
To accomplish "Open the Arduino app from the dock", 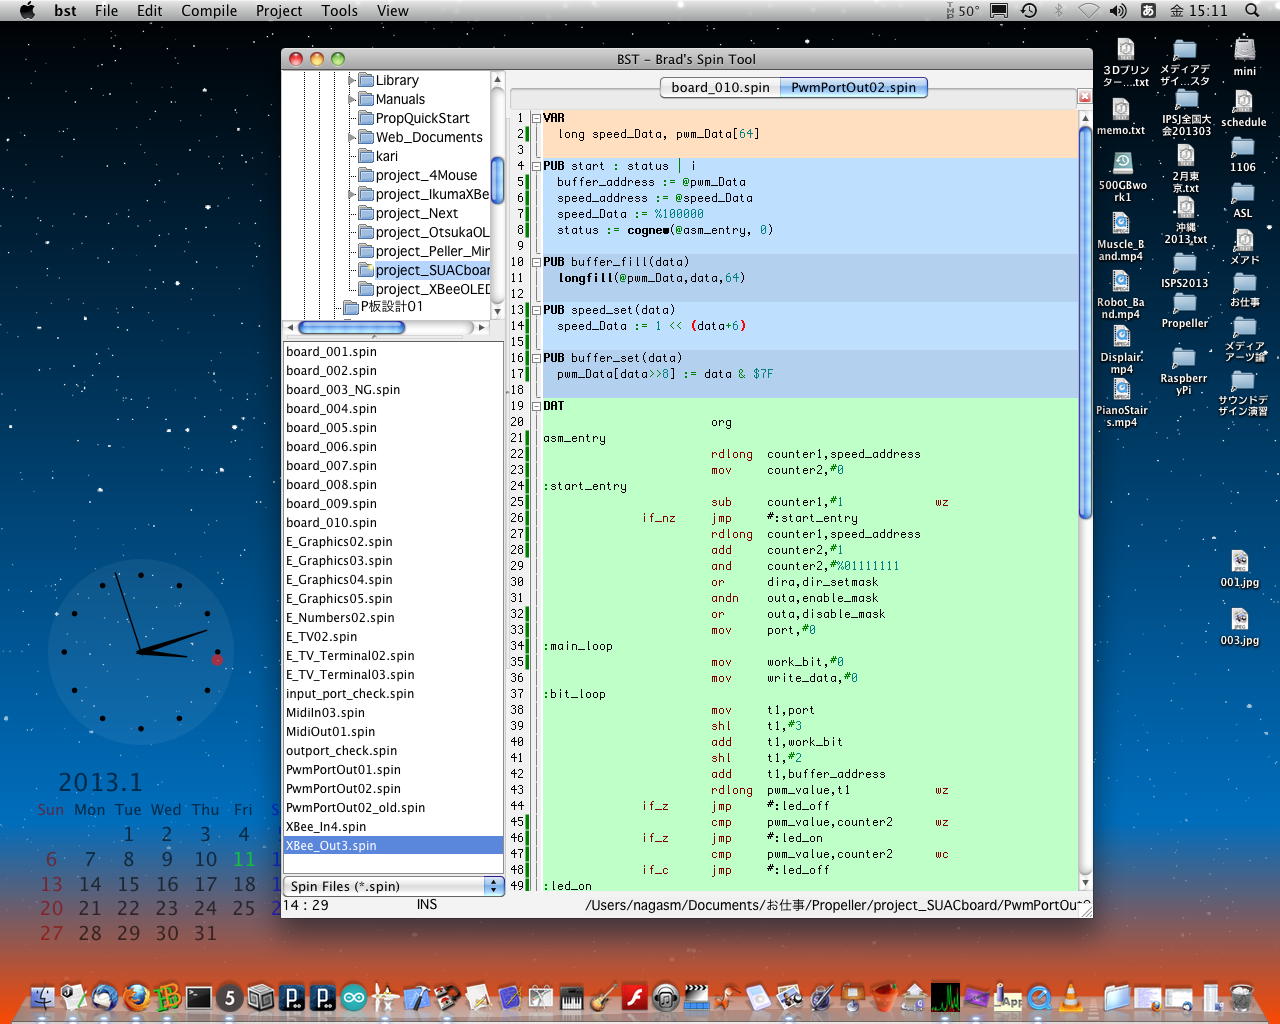I will pyautogui.click(x=354, y=997).
